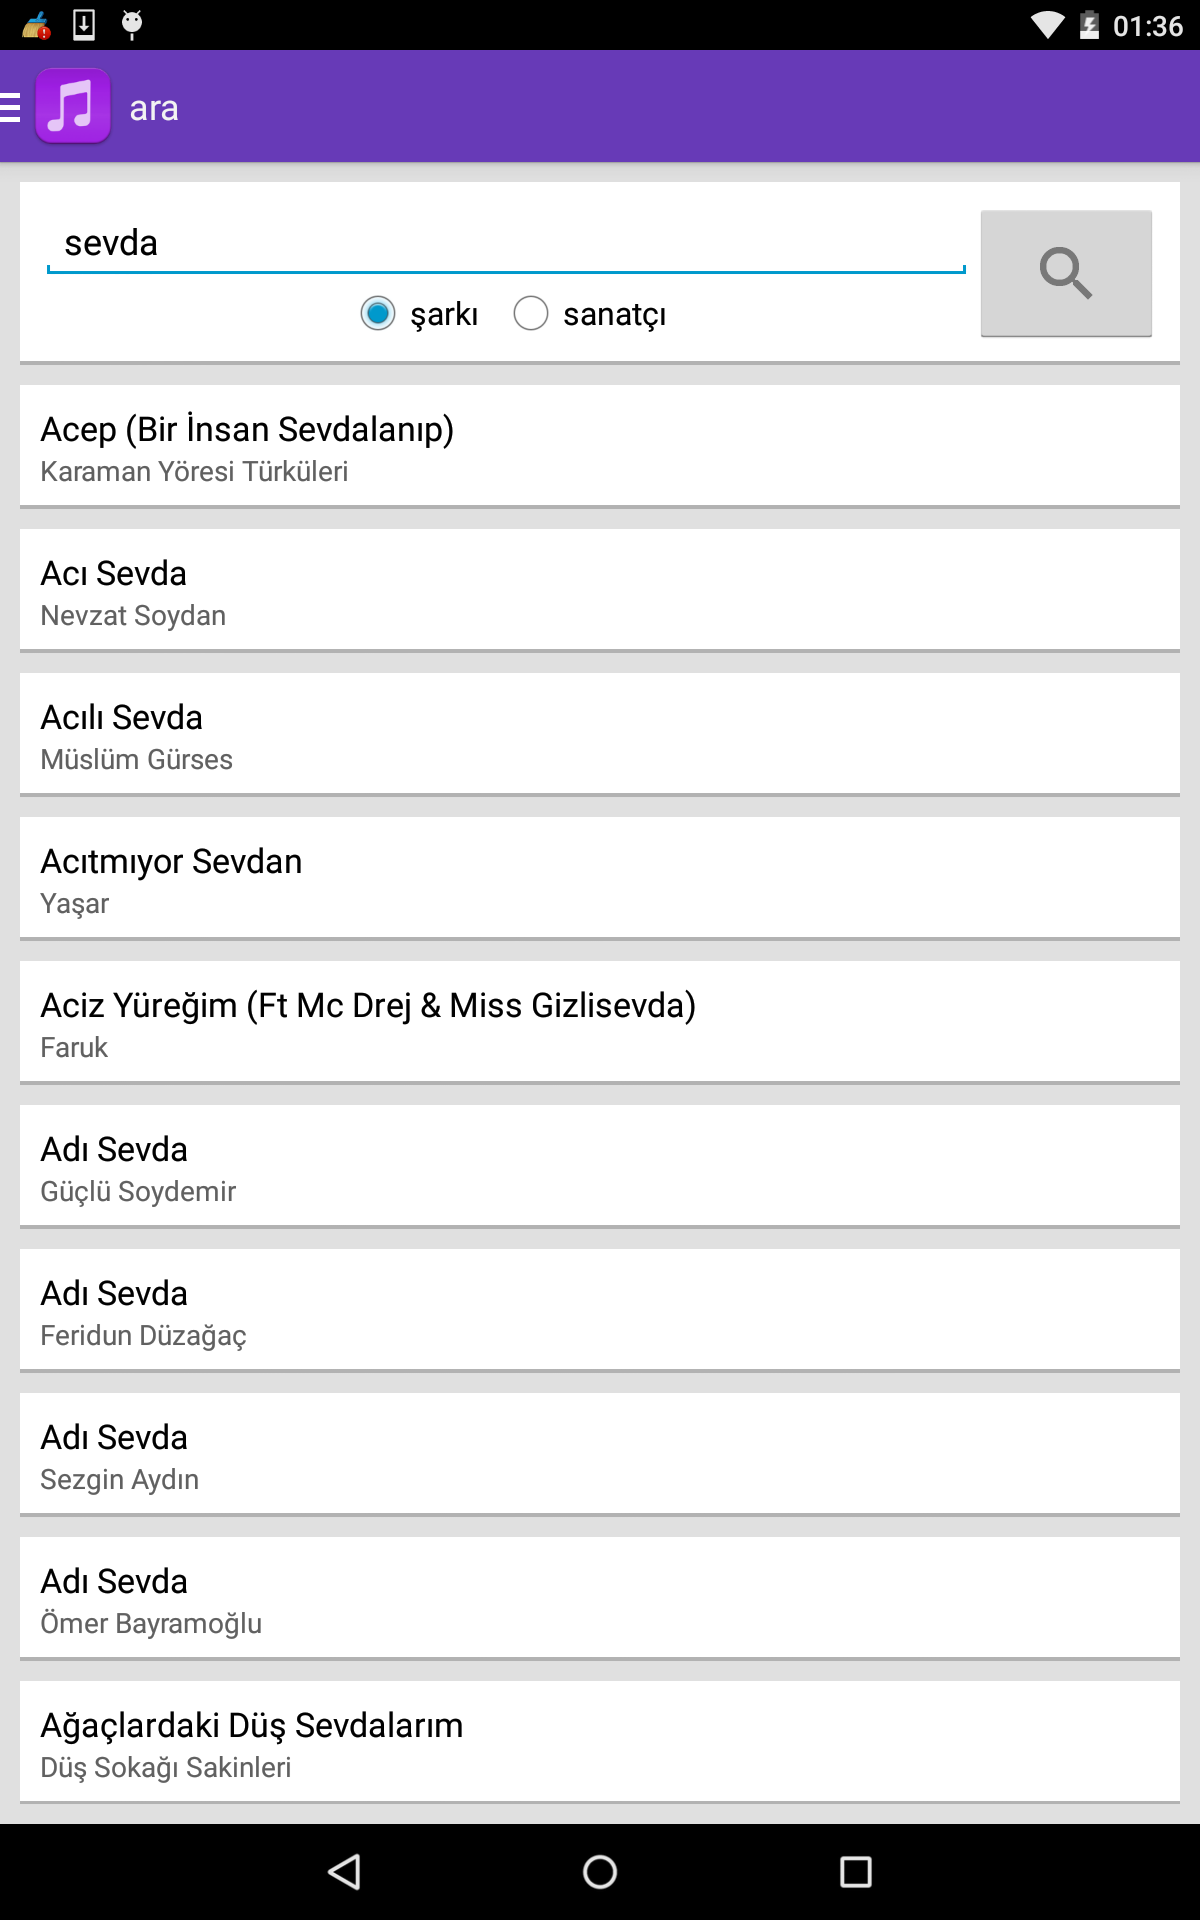Screen dimensions: 1200x1920
Task: Tap the Android home circle button
Action: point(600,1871)
